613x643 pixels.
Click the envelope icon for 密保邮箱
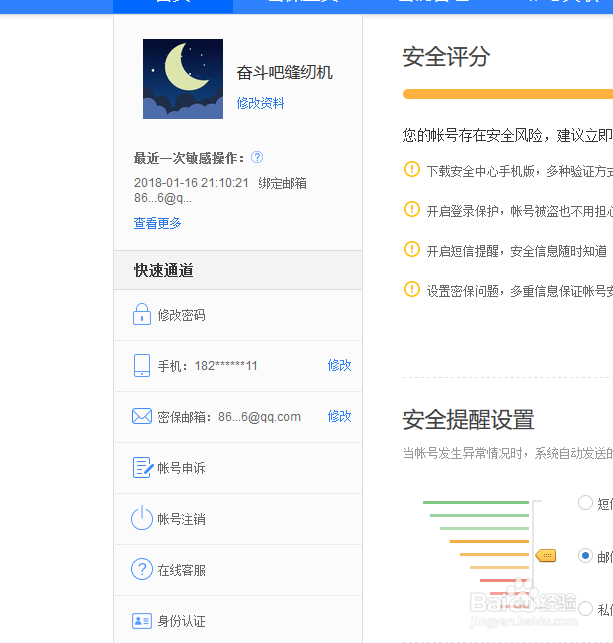pyautogui.click(x=142, y=417)
